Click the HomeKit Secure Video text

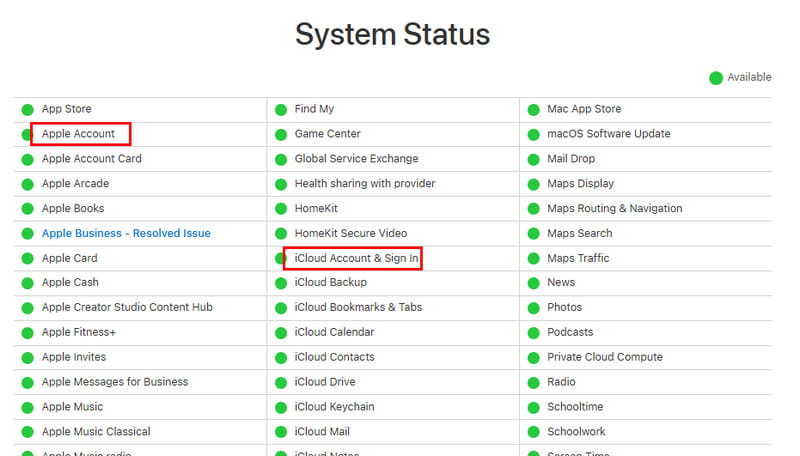[x=351, y=233]
